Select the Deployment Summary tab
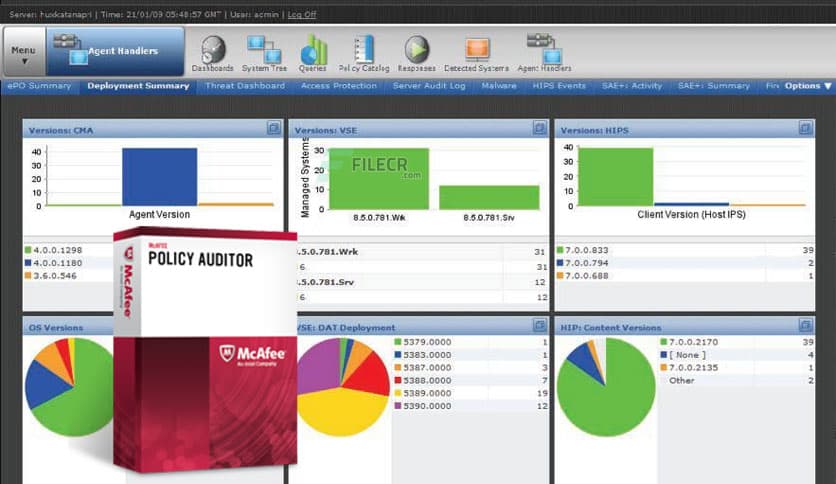This screenshot has width=836, height=484. [x=138, y=86]
